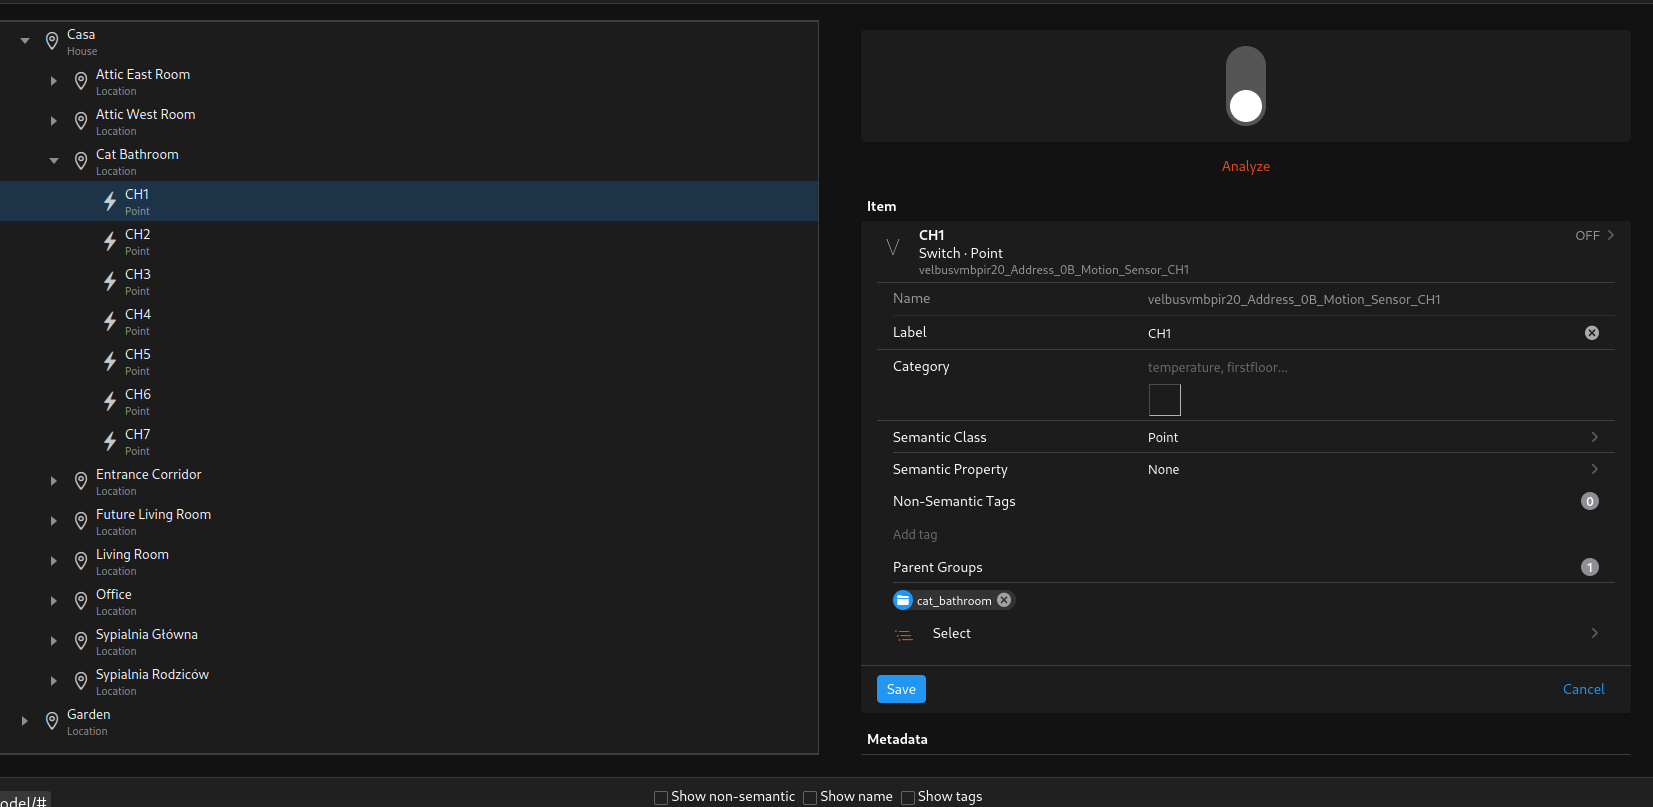Image resolution: width=1653 pixels, height=807 pixels.
Task: Click the CH7 point lightning bolt icon
Action: (x=110, y=441)
